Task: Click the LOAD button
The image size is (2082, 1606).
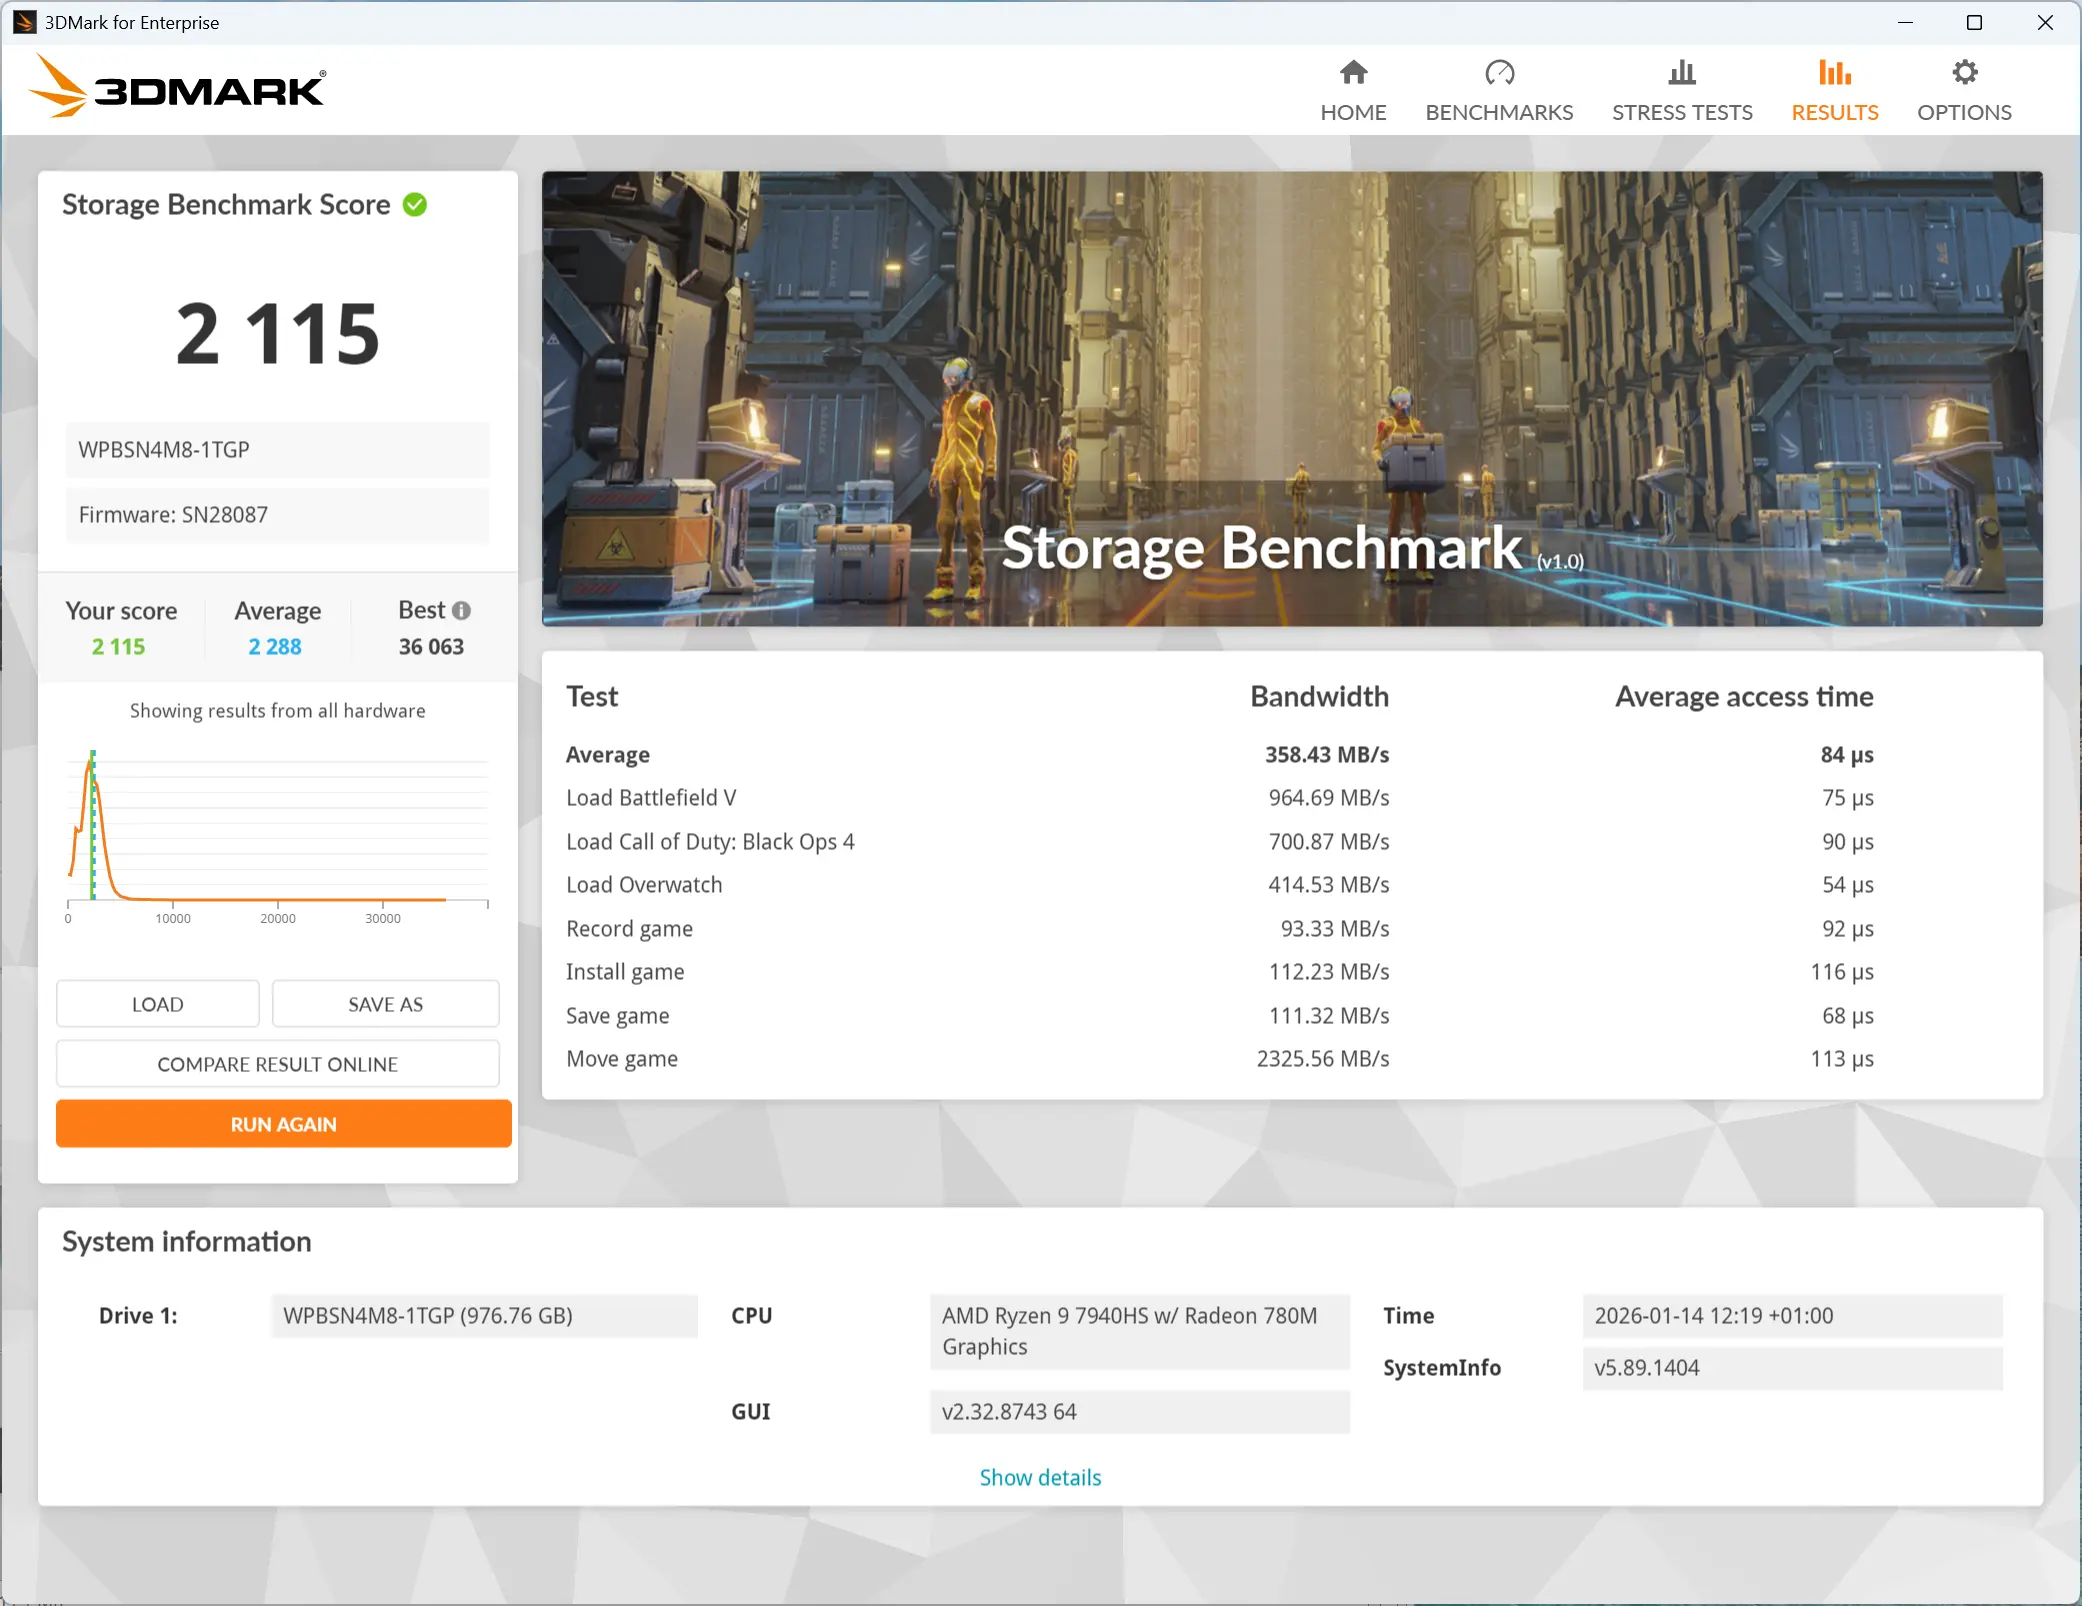Action: coord(158,1004)
